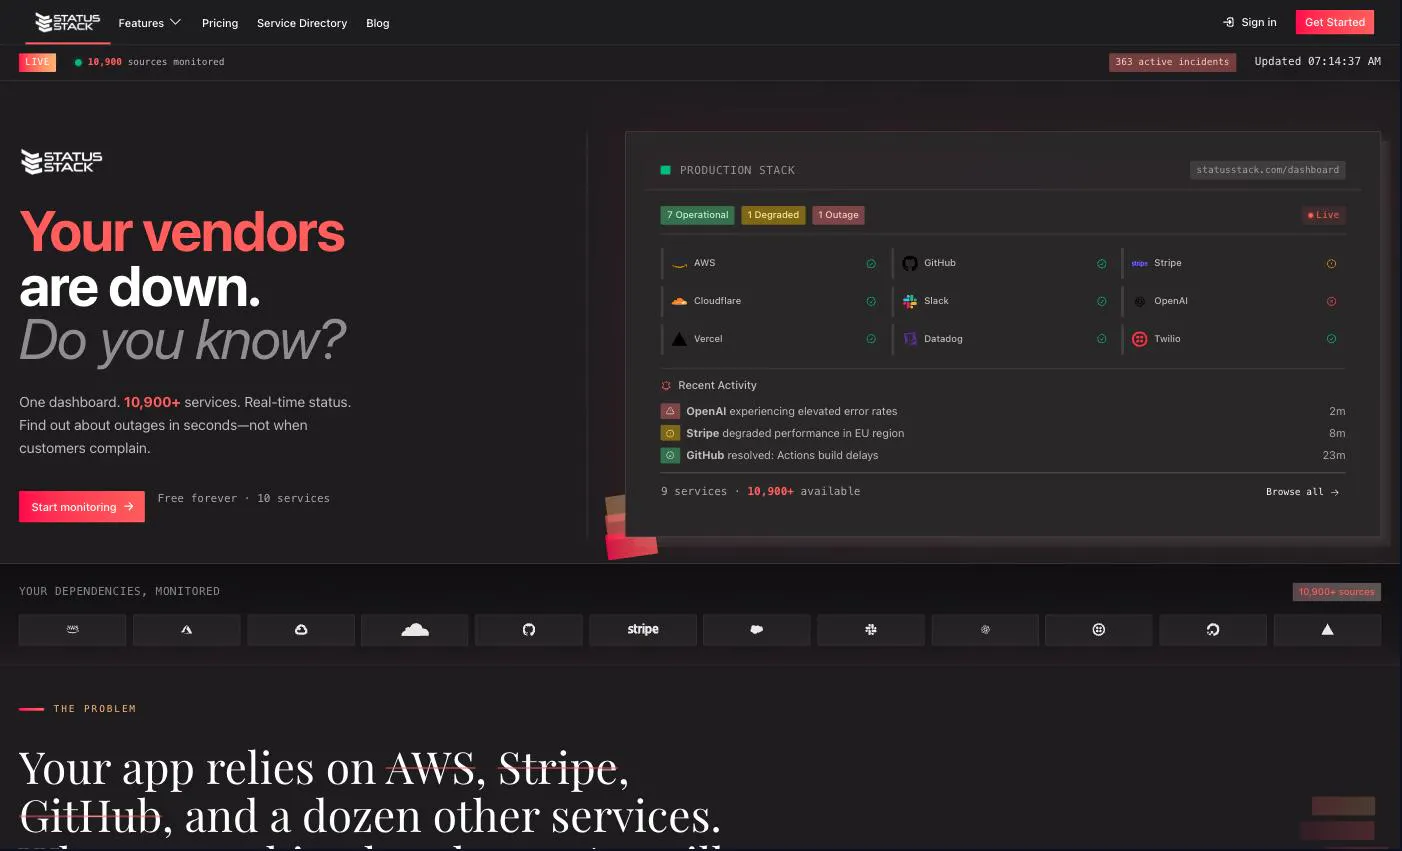Click the 363 active incidents badge
1402x851 pixels.
coord(1172,62)
